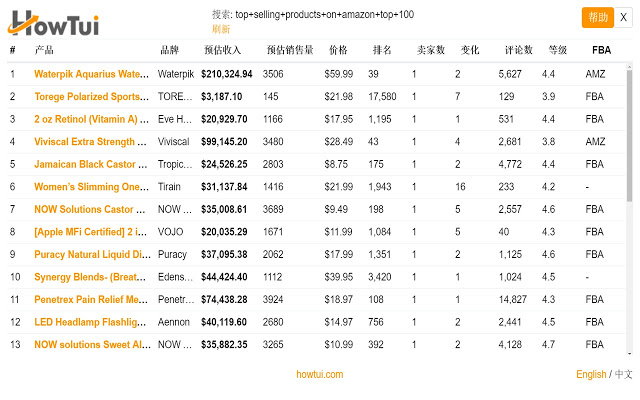
Task: Click the sales estimate 3689 cell
Action: point(273,209)
